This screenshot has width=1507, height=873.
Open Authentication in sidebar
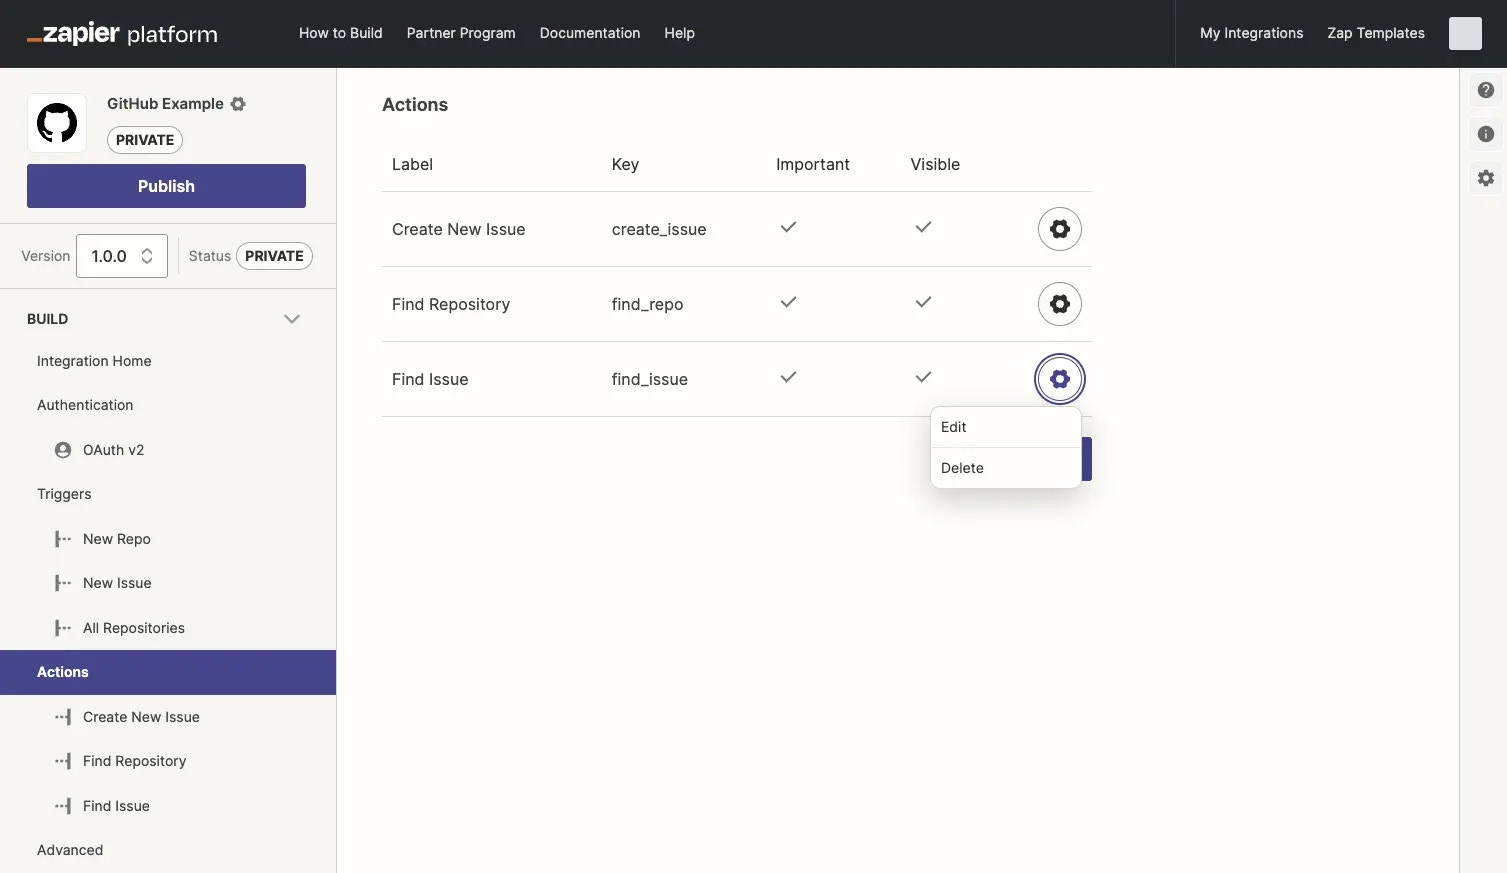pos(85,405)
